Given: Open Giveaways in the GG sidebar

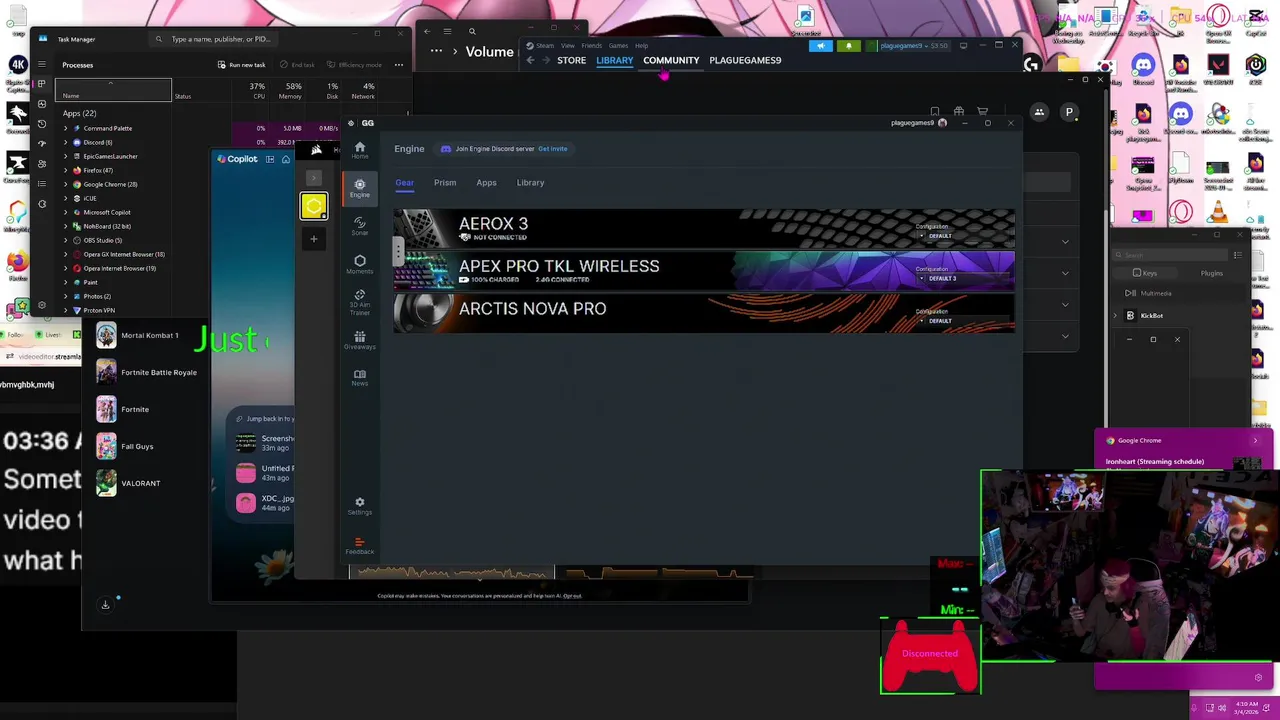Looking at the screenshot, I should 359,340.
